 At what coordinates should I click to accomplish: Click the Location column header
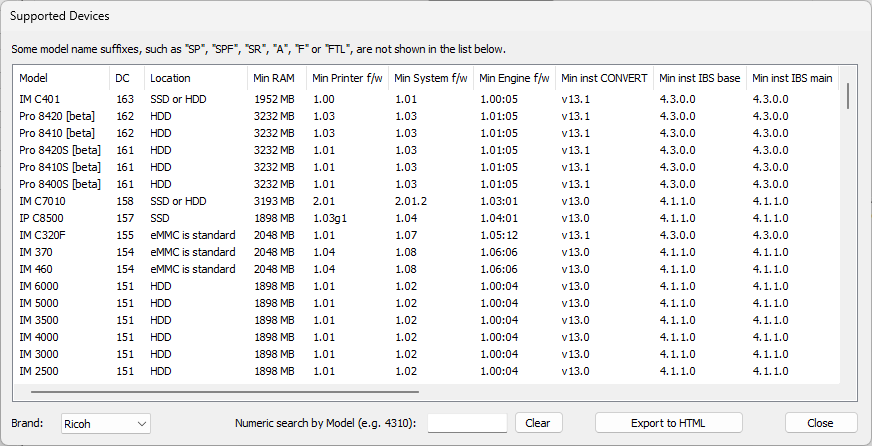[195, 78]
